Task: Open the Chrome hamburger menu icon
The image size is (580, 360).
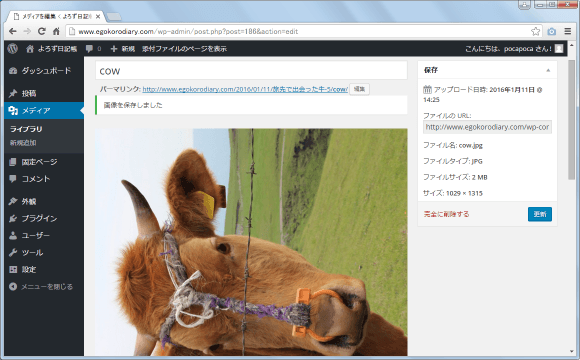Action: click(568, 31)
